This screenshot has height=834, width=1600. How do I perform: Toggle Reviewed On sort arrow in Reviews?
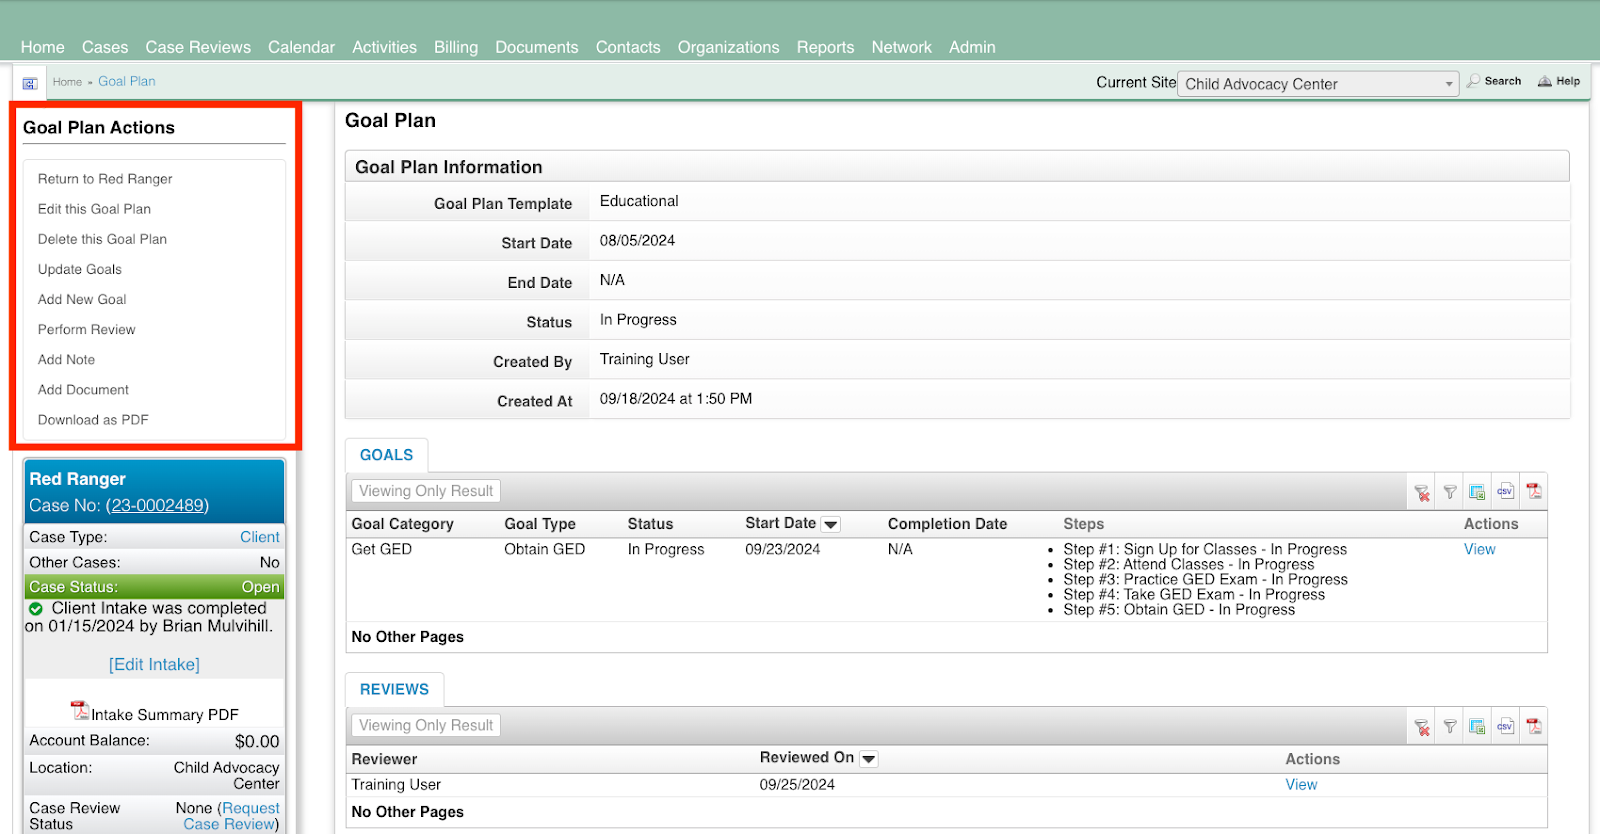pyautogui.click(x=869, y=759)
